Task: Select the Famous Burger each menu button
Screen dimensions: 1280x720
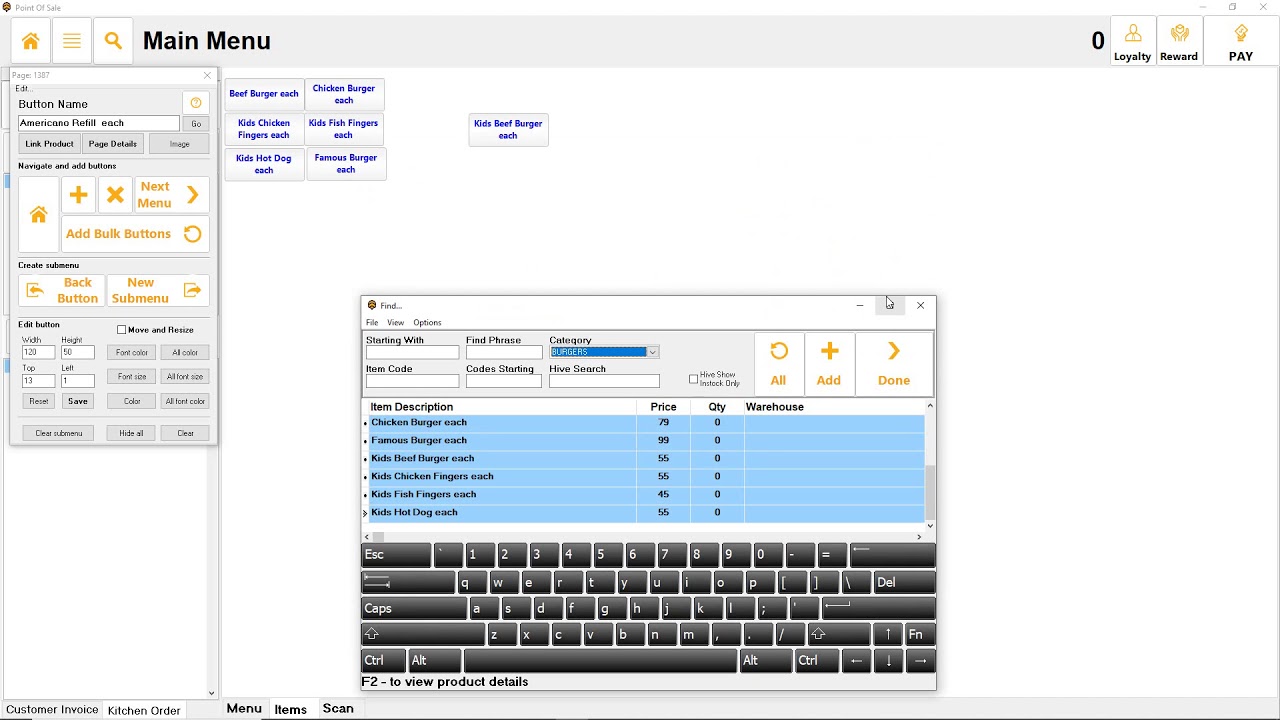Action: pyautogui.click(x=346, y=164)
